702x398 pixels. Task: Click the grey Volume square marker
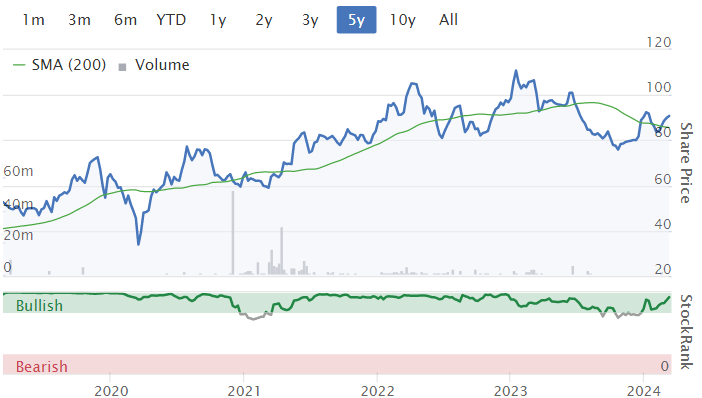click(x=122, y=67)
